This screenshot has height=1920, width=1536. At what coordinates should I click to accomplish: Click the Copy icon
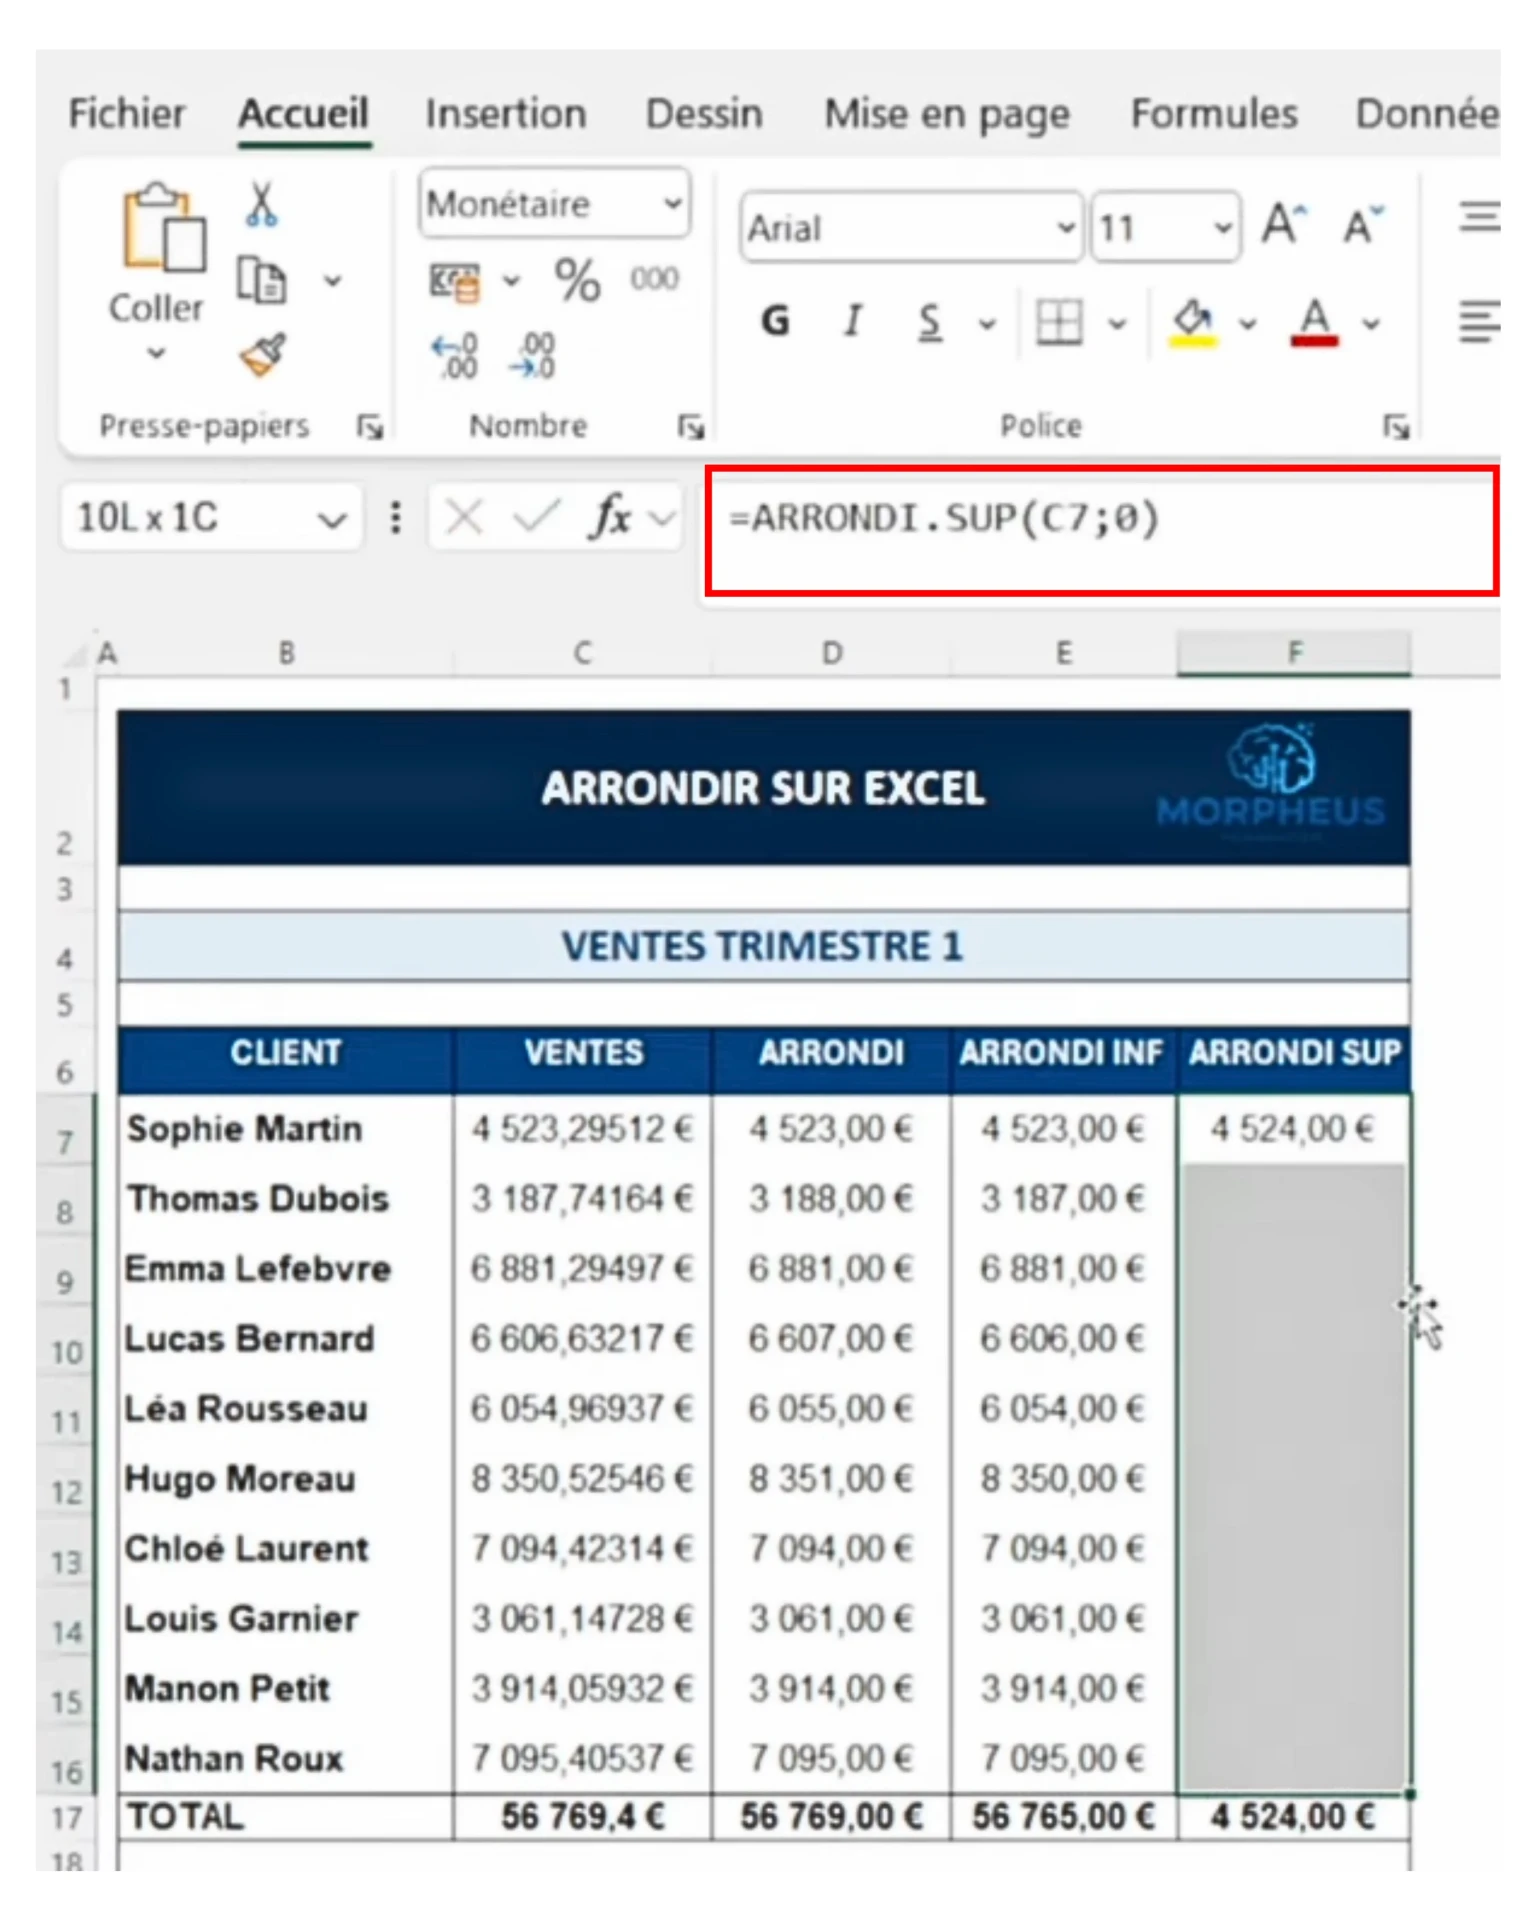[x=261, y=281]
